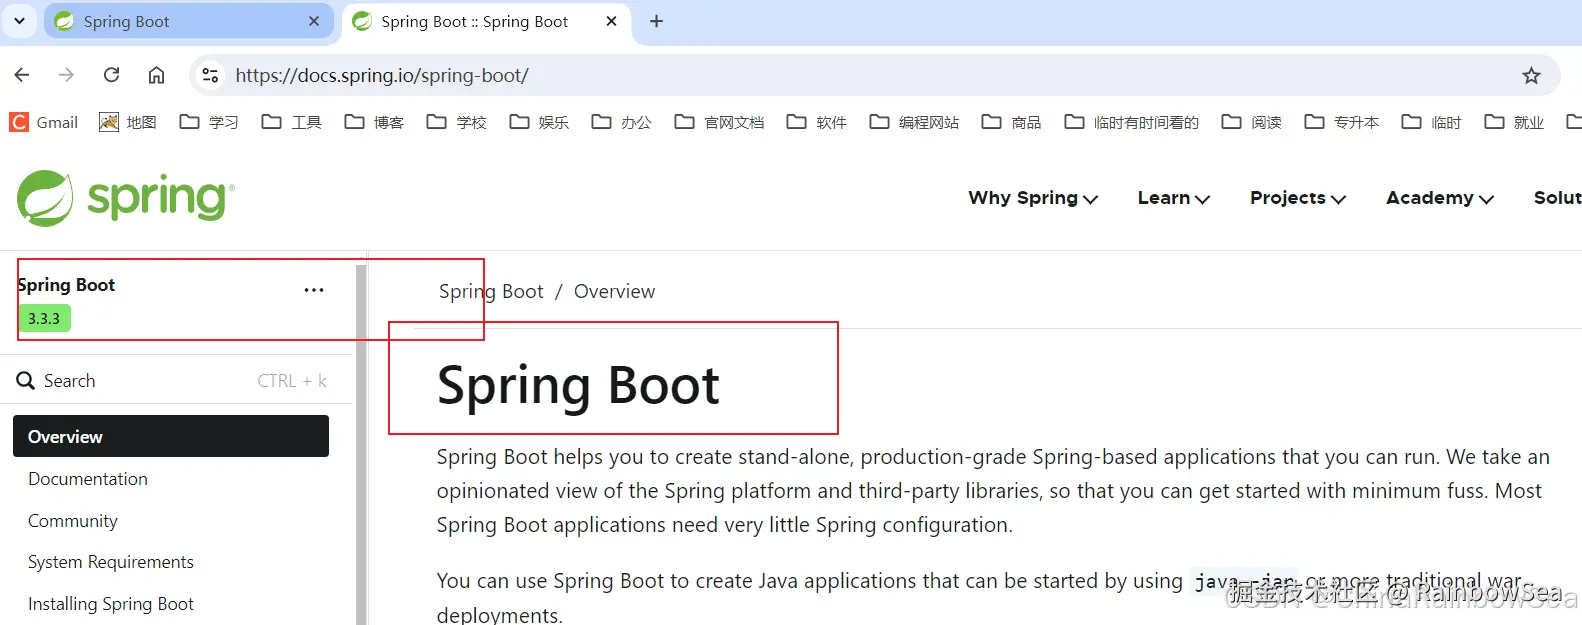The image size is (1582, 625).
Task: Click the Spring Boot breadcrumb link
Action: point(491,291)
